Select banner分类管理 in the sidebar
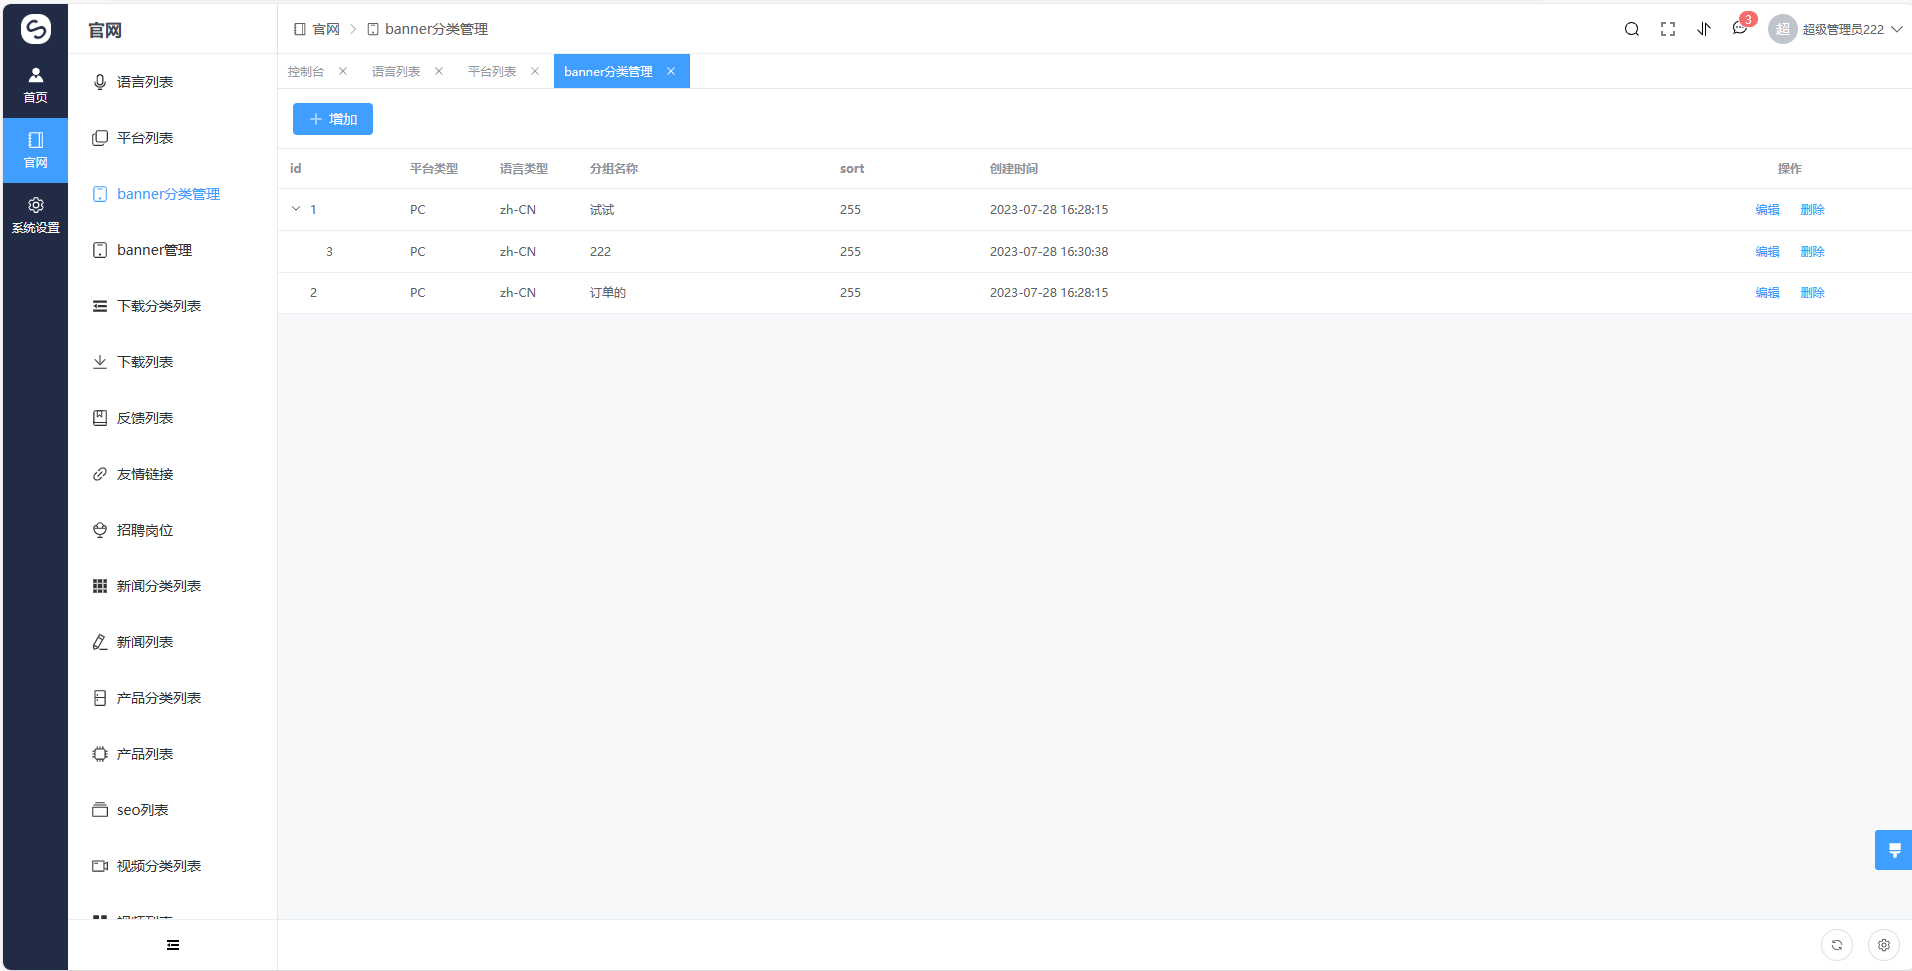This screenshot has width=1912, height=971. (x=172, y=194)
